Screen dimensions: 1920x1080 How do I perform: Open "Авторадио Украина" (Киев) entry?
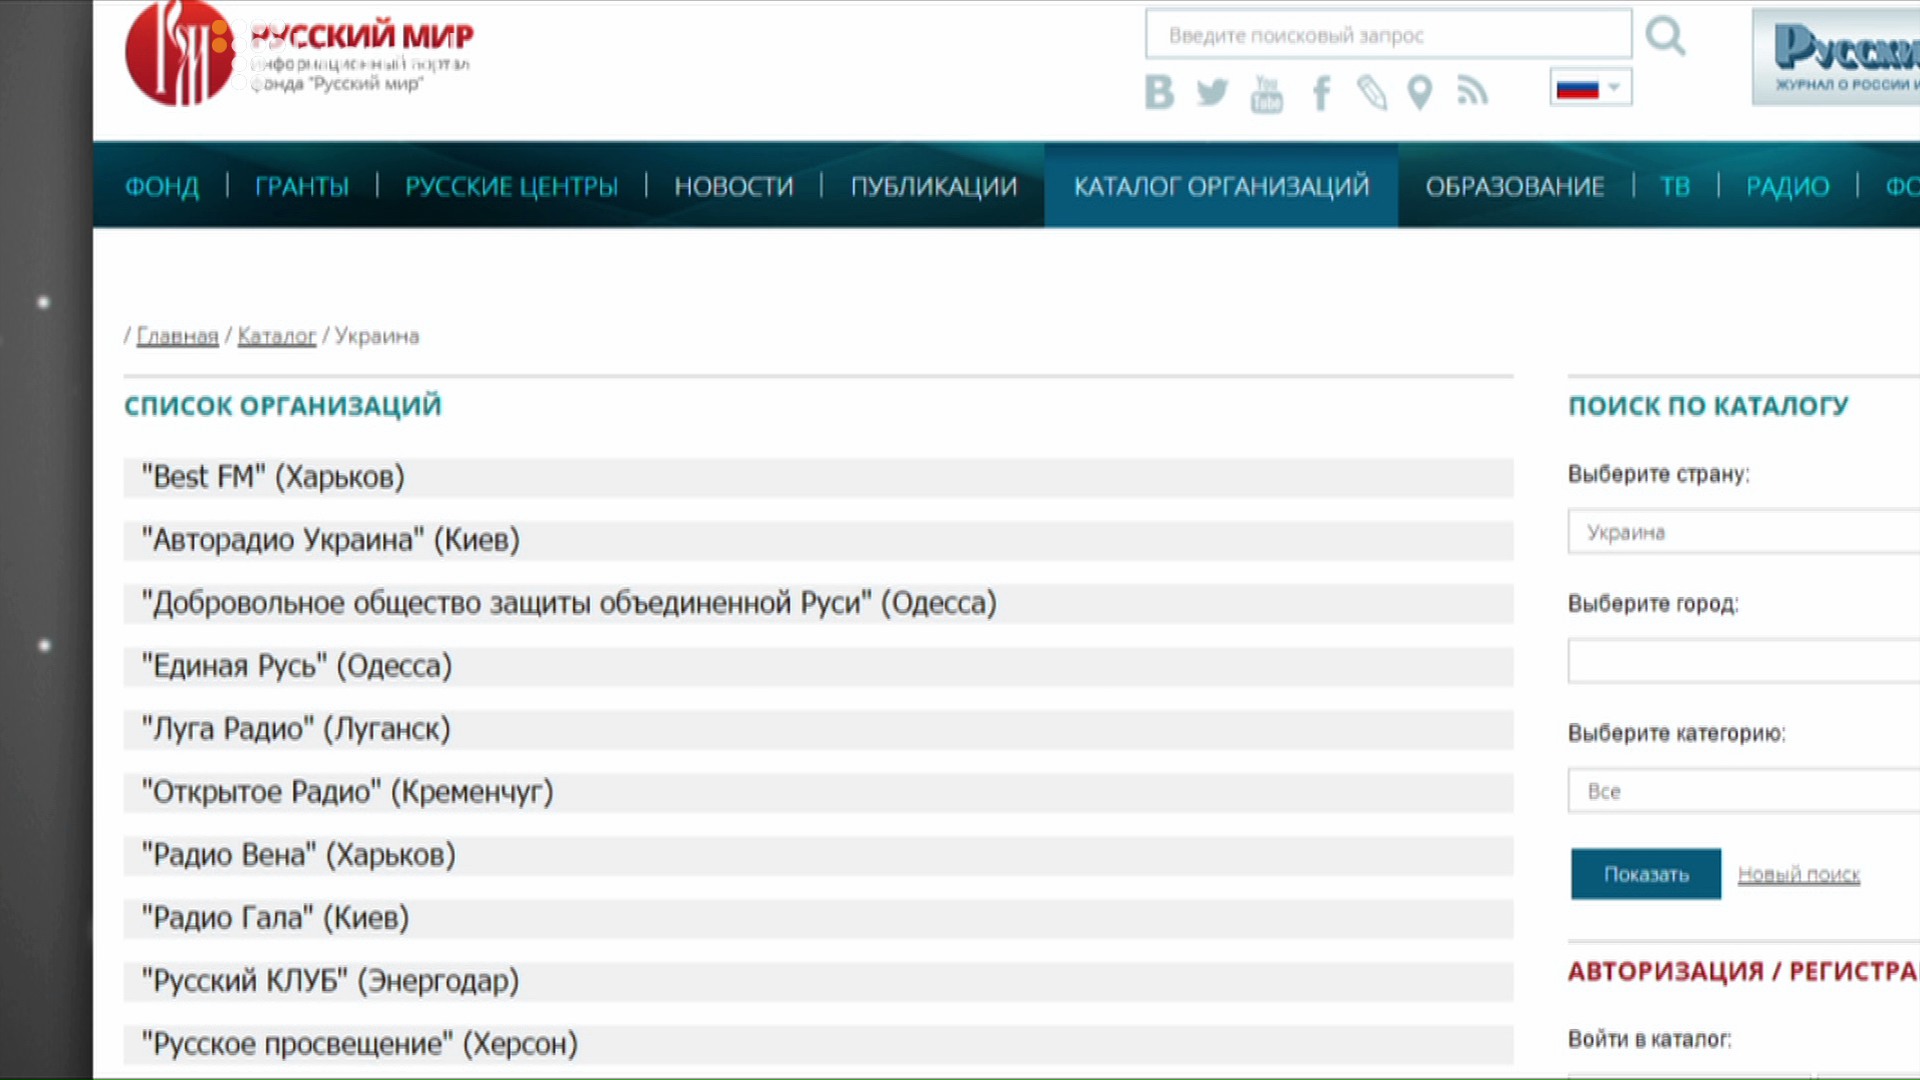pos(818,540)
